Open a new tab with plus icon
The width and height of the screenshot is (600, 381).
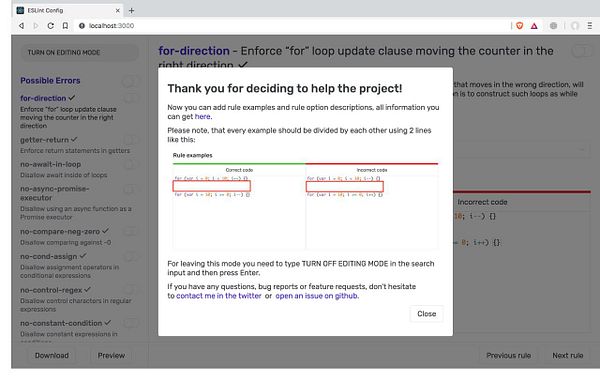pos(131,10)
